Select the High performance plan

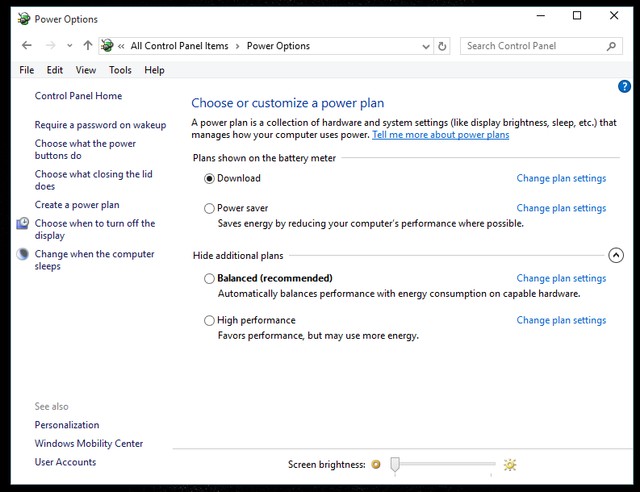(x=209, y=321)
